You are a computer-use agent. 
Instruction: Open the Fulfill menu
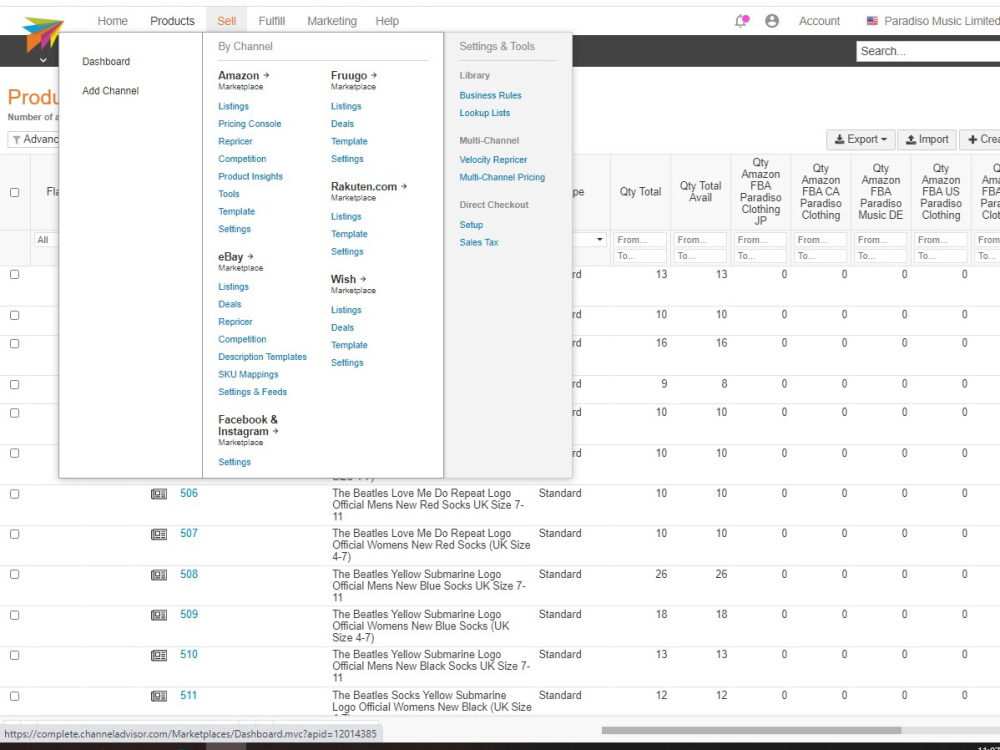click(272, 21)
